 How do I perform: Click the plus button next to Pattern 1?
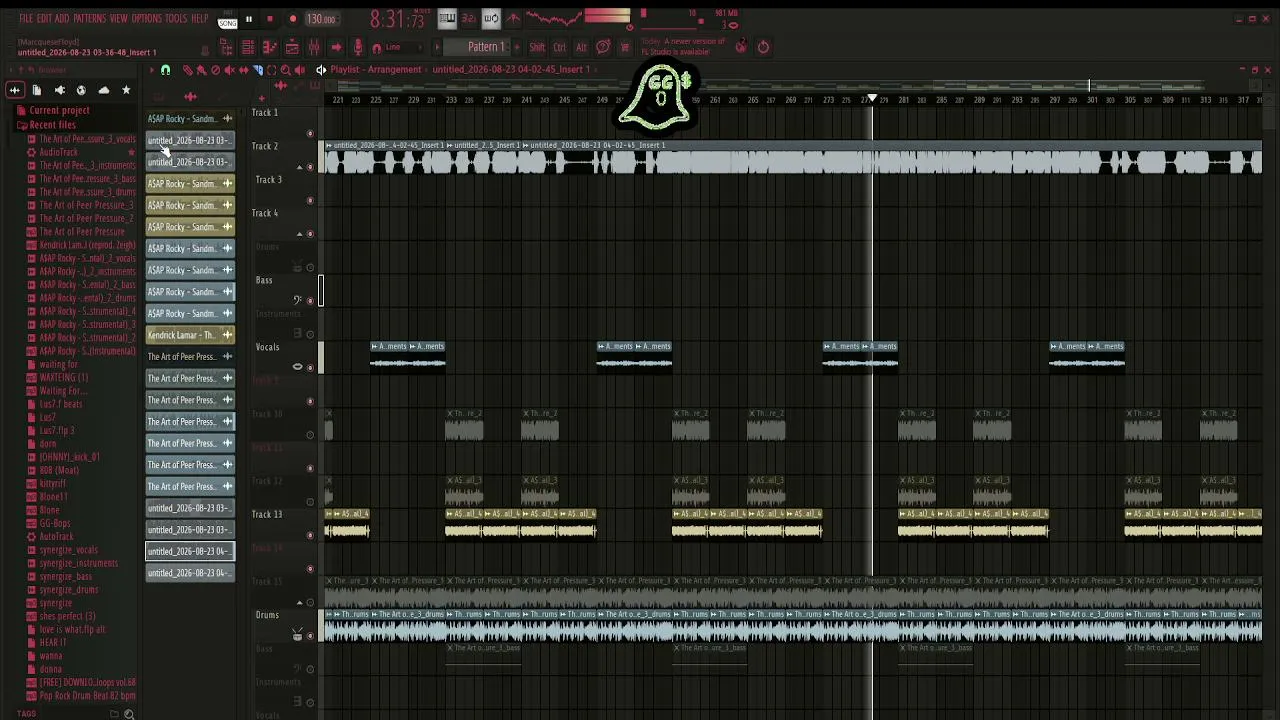517,47
